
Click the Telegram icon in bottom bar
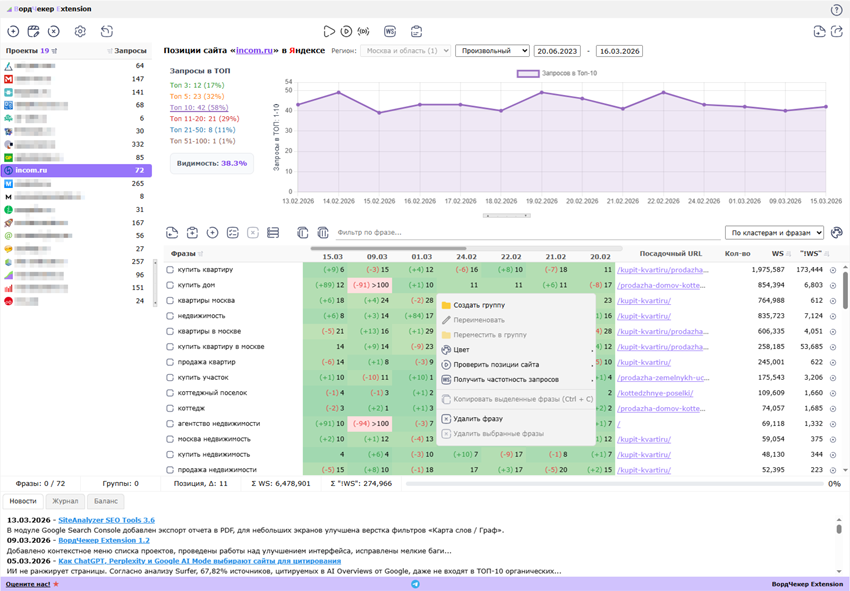click(x=415, y=584)
